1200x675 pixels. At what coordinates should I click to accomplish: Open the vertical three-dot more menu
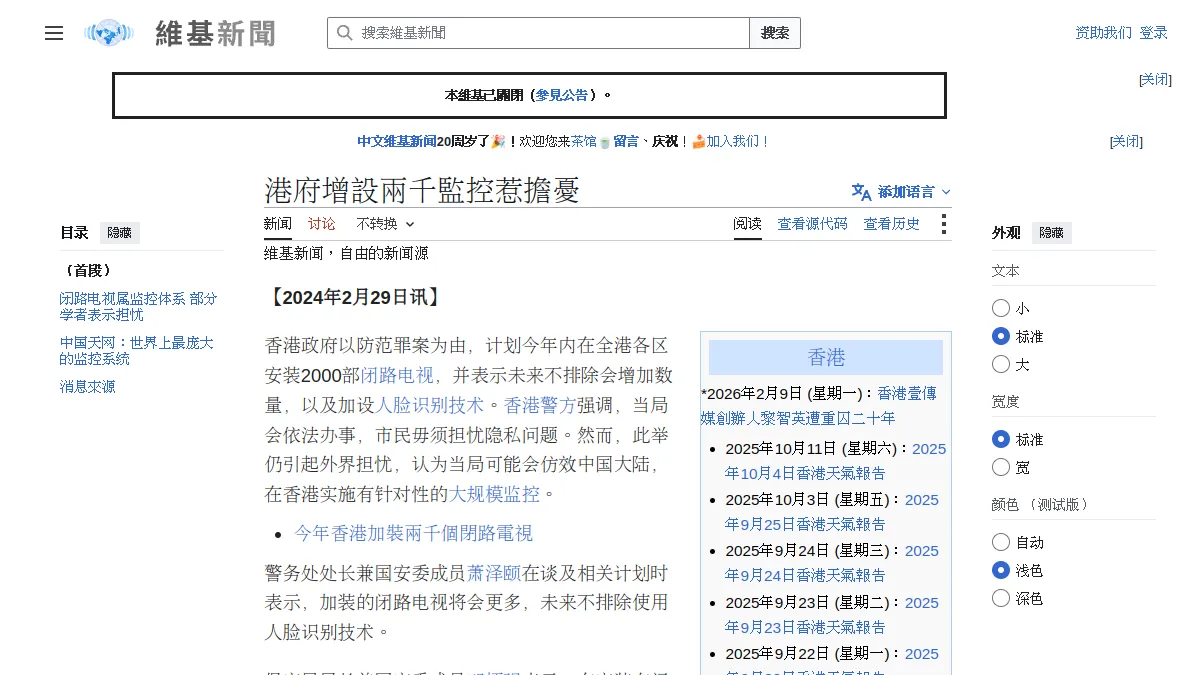click(x=943, y=224)
